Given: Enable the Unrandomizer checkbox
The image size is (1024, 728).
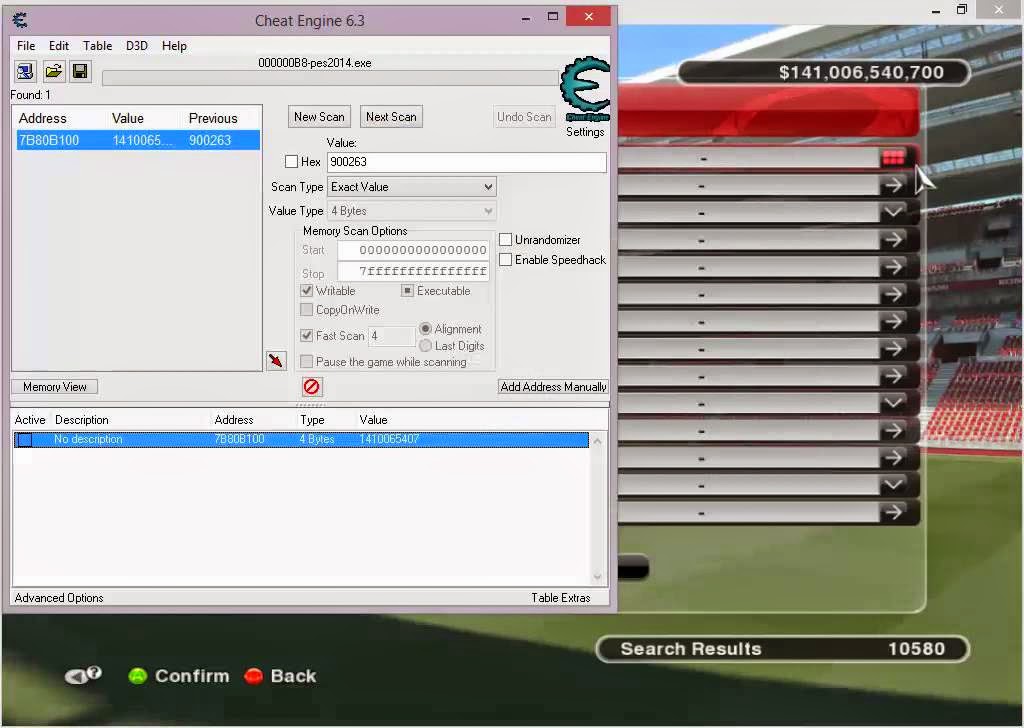Looking at the screenshot, I should [505, 240].
